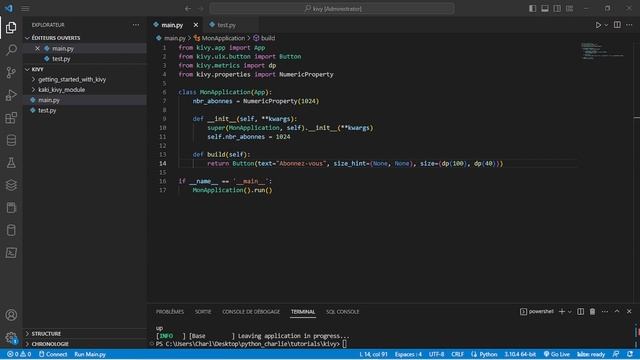Click the editor minimap preview
640x360 pixels.
coord(603,51)
